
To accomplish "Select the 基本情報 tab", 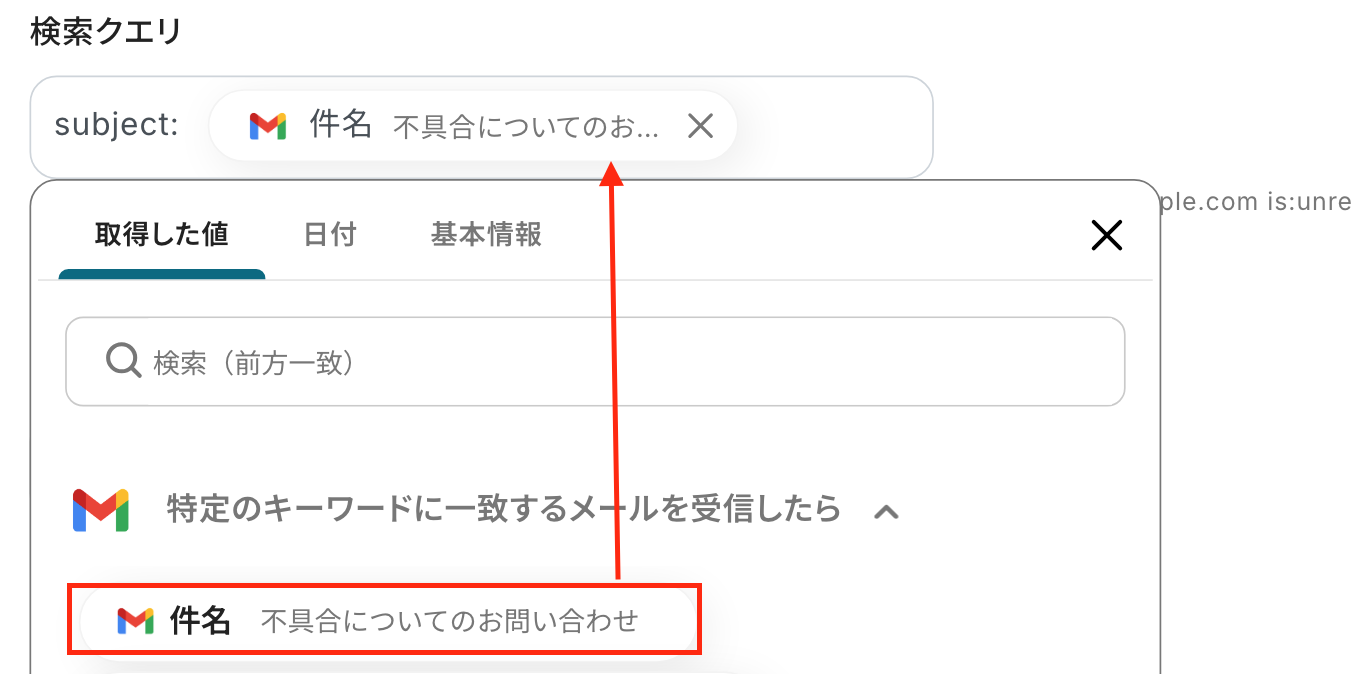I will (486, 235).
